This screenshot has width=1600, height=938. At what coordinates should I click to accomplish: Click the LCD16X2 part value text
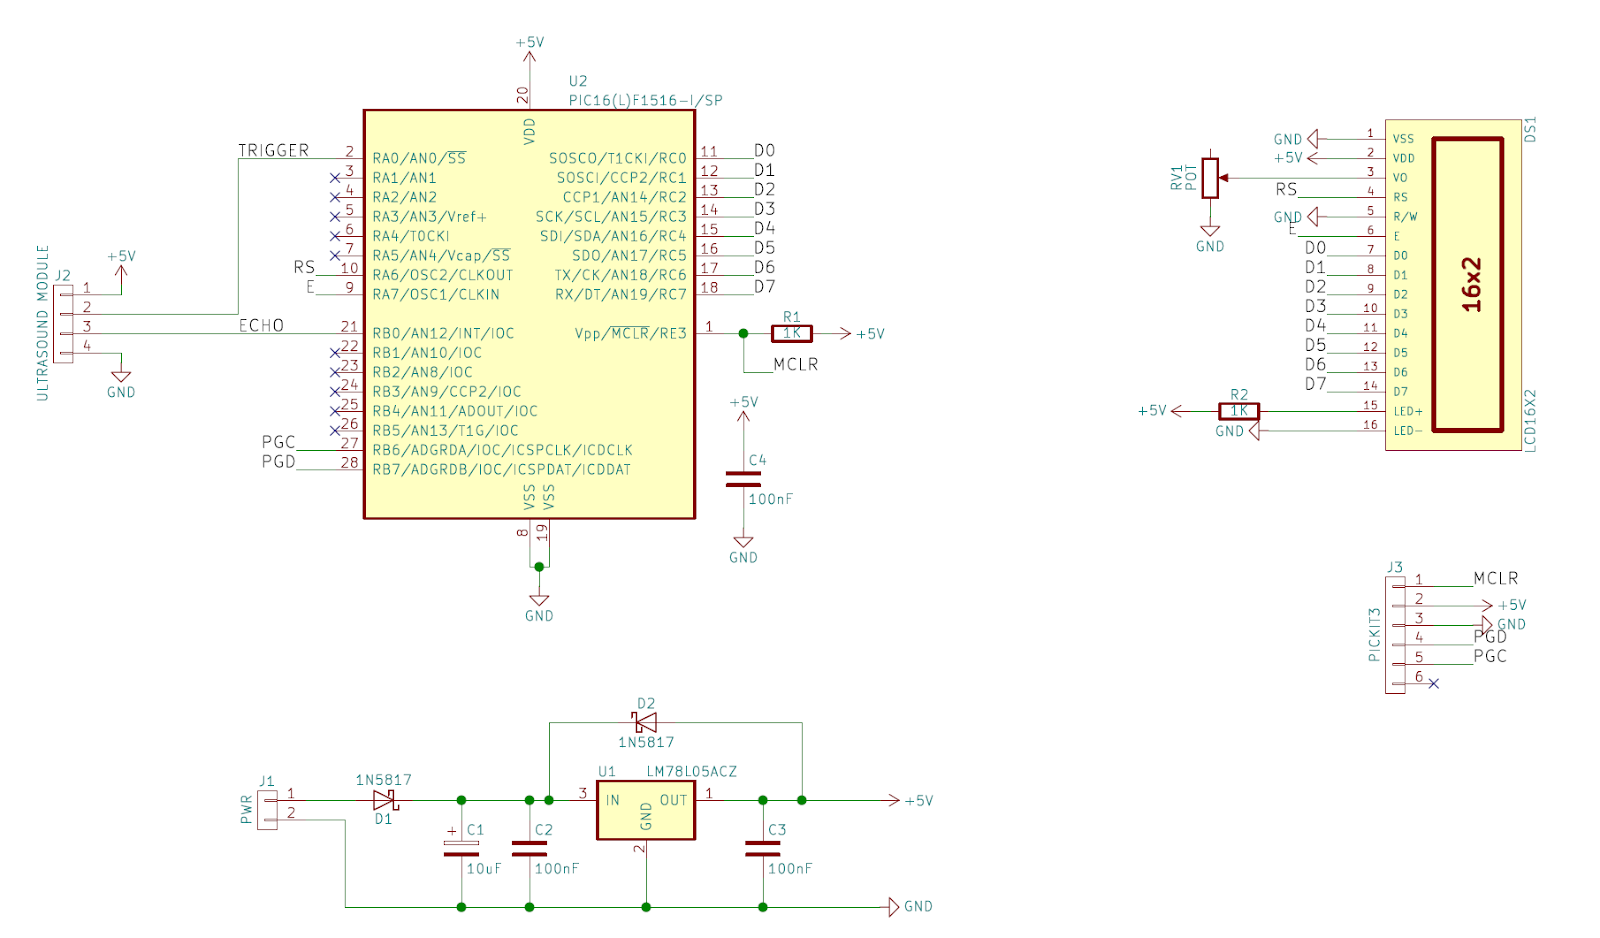(x=1530, y=420)
